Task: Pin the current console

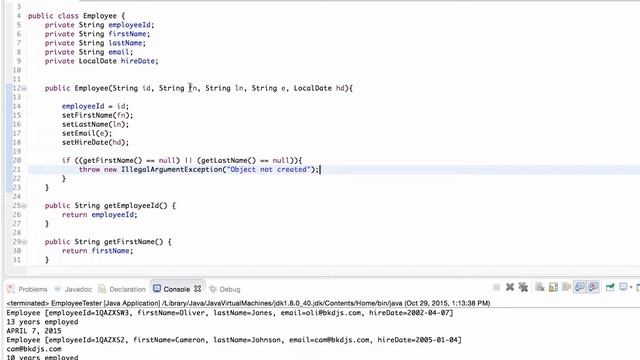Action: (x=610, y=287)
